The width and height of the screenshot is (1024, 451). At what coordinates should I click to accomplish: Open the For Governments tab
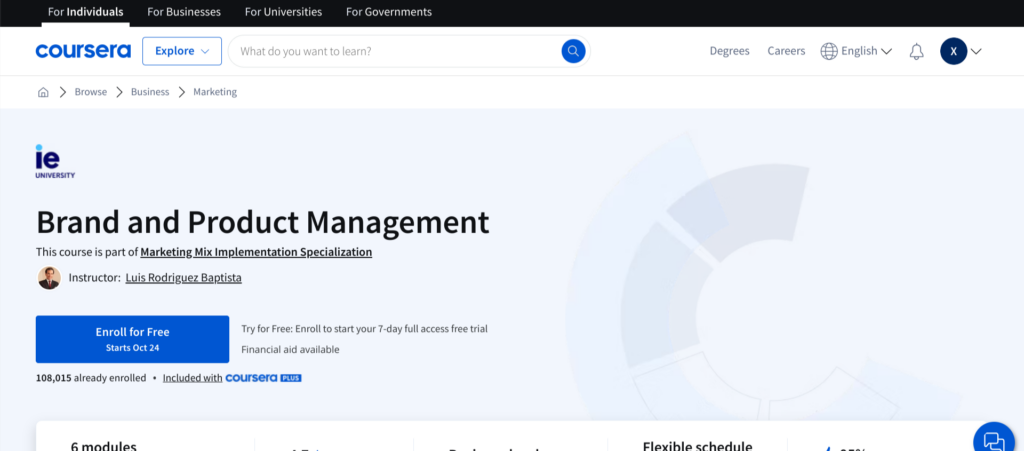389,12
